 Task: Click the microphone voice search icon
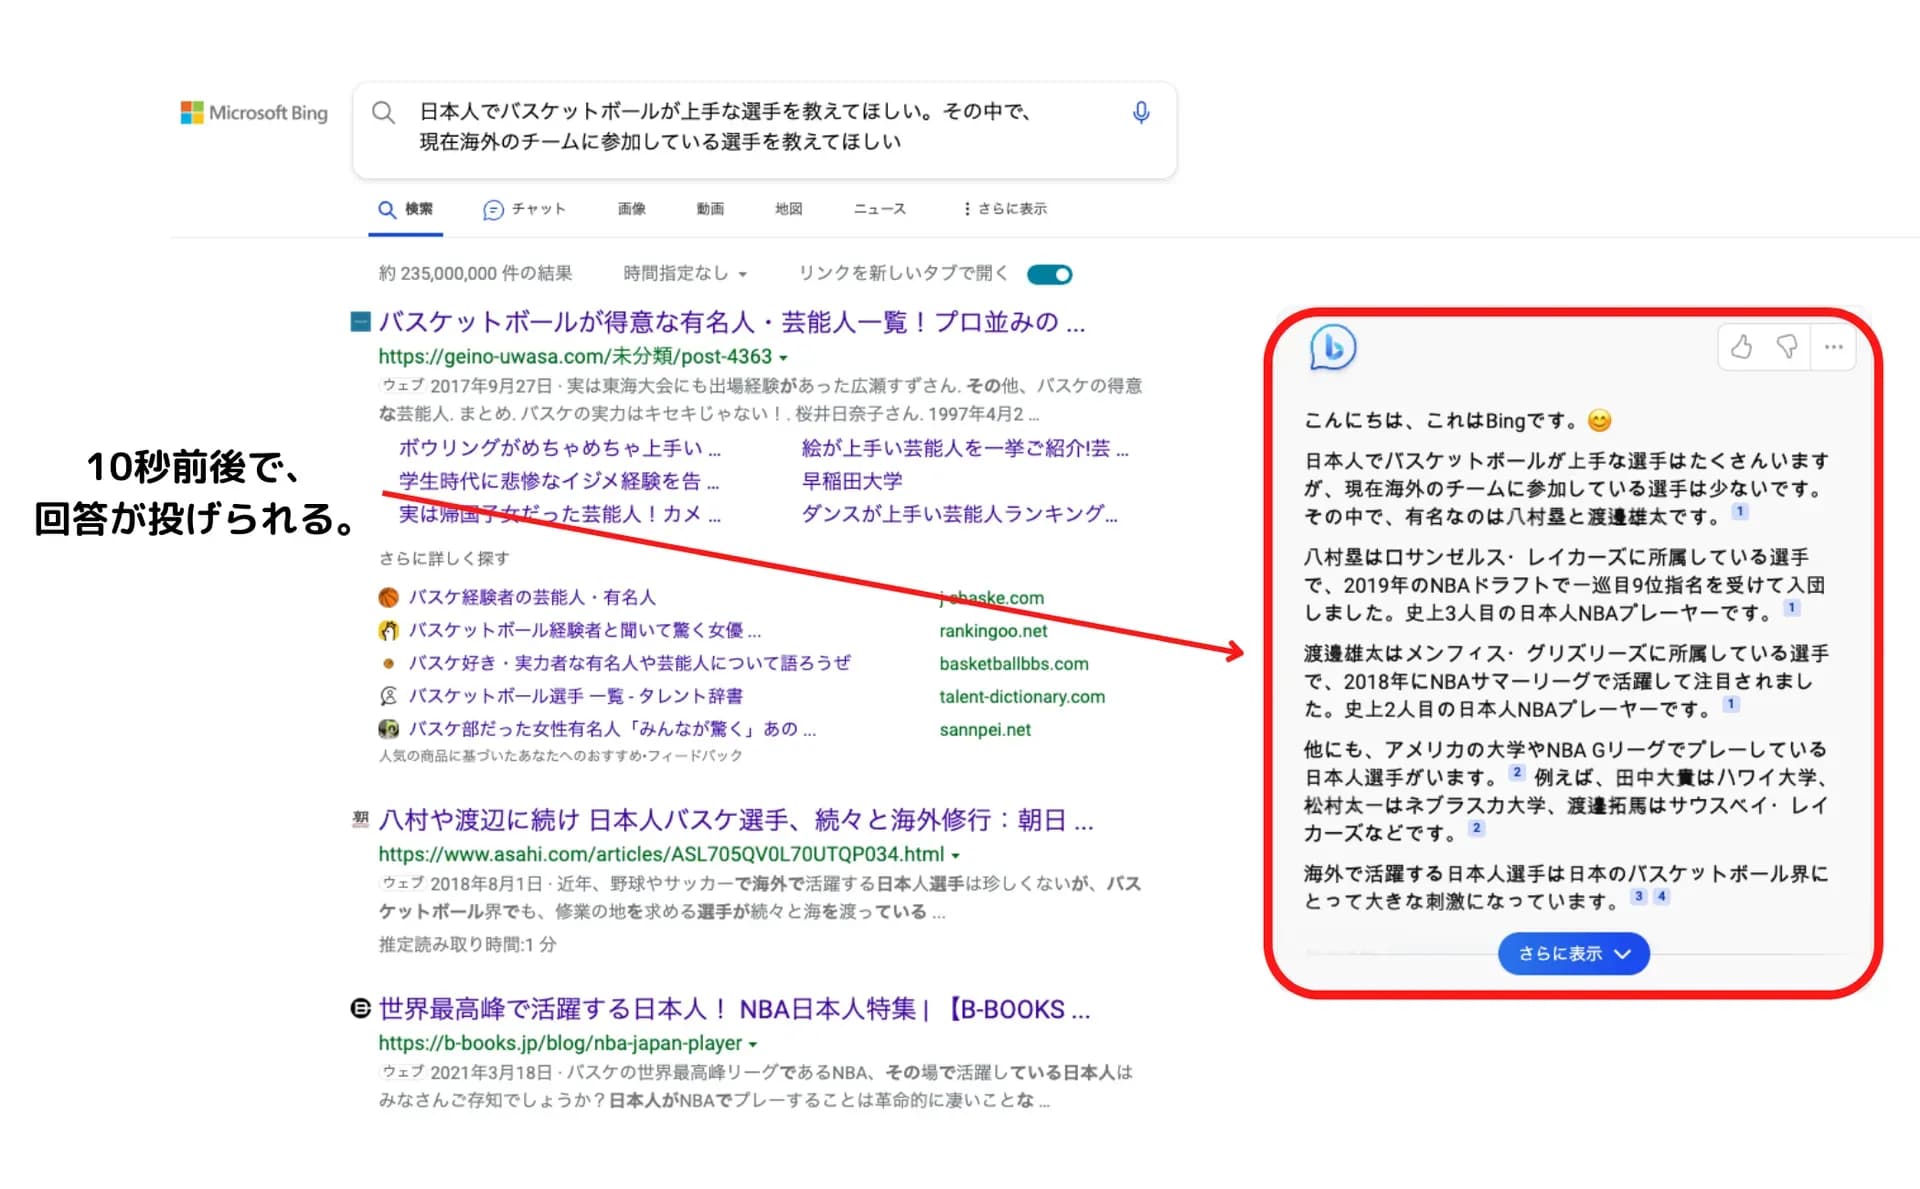click(1140, 113)
